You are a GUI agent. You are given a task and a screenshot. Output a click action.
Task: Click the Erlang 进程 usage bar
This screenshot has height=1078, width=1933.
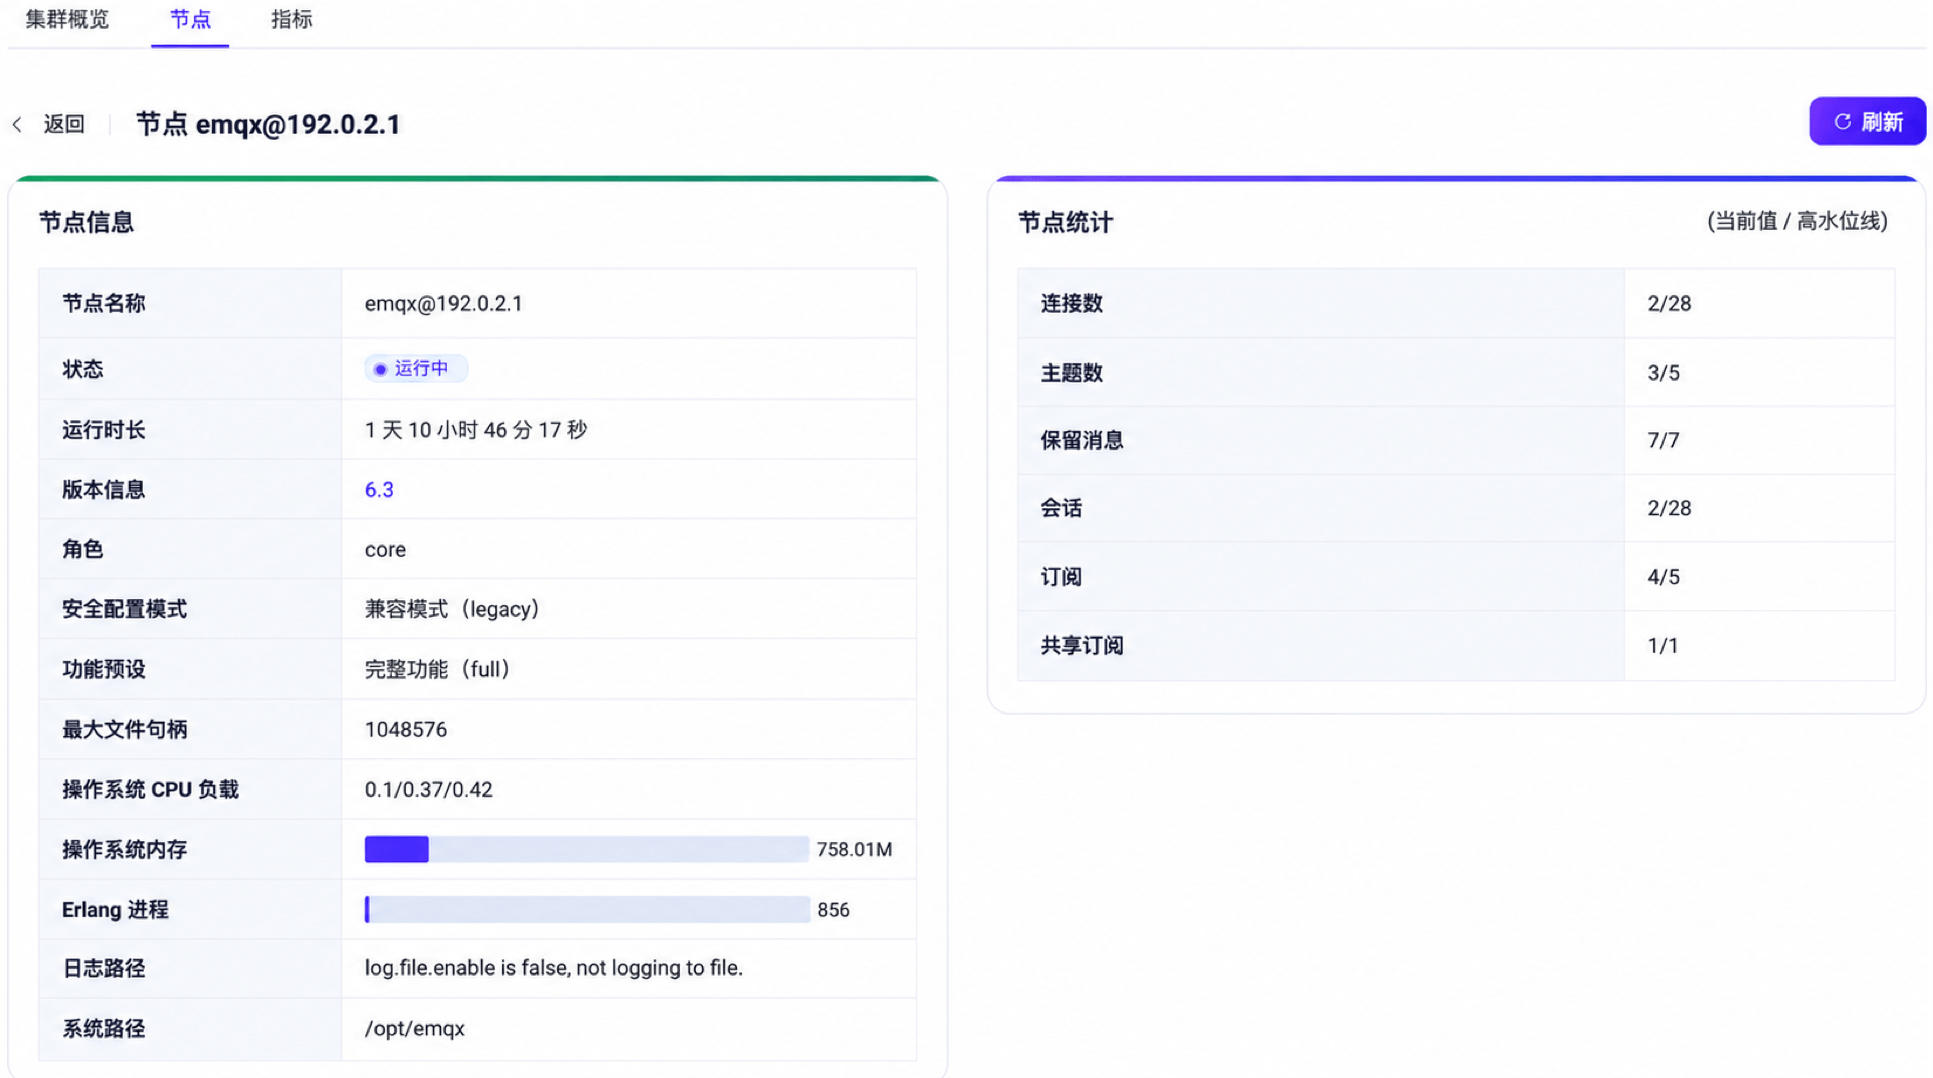point(586,909)
